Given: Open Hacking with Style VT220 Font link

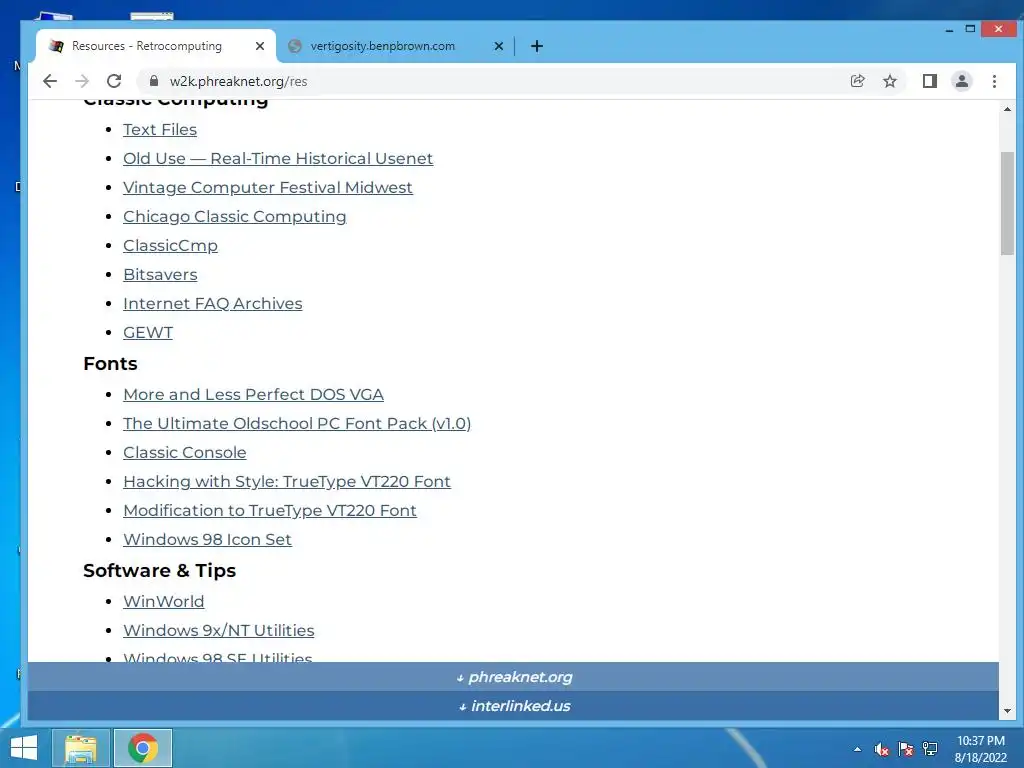Looking at the screenshot, I should tap(287, 481).
